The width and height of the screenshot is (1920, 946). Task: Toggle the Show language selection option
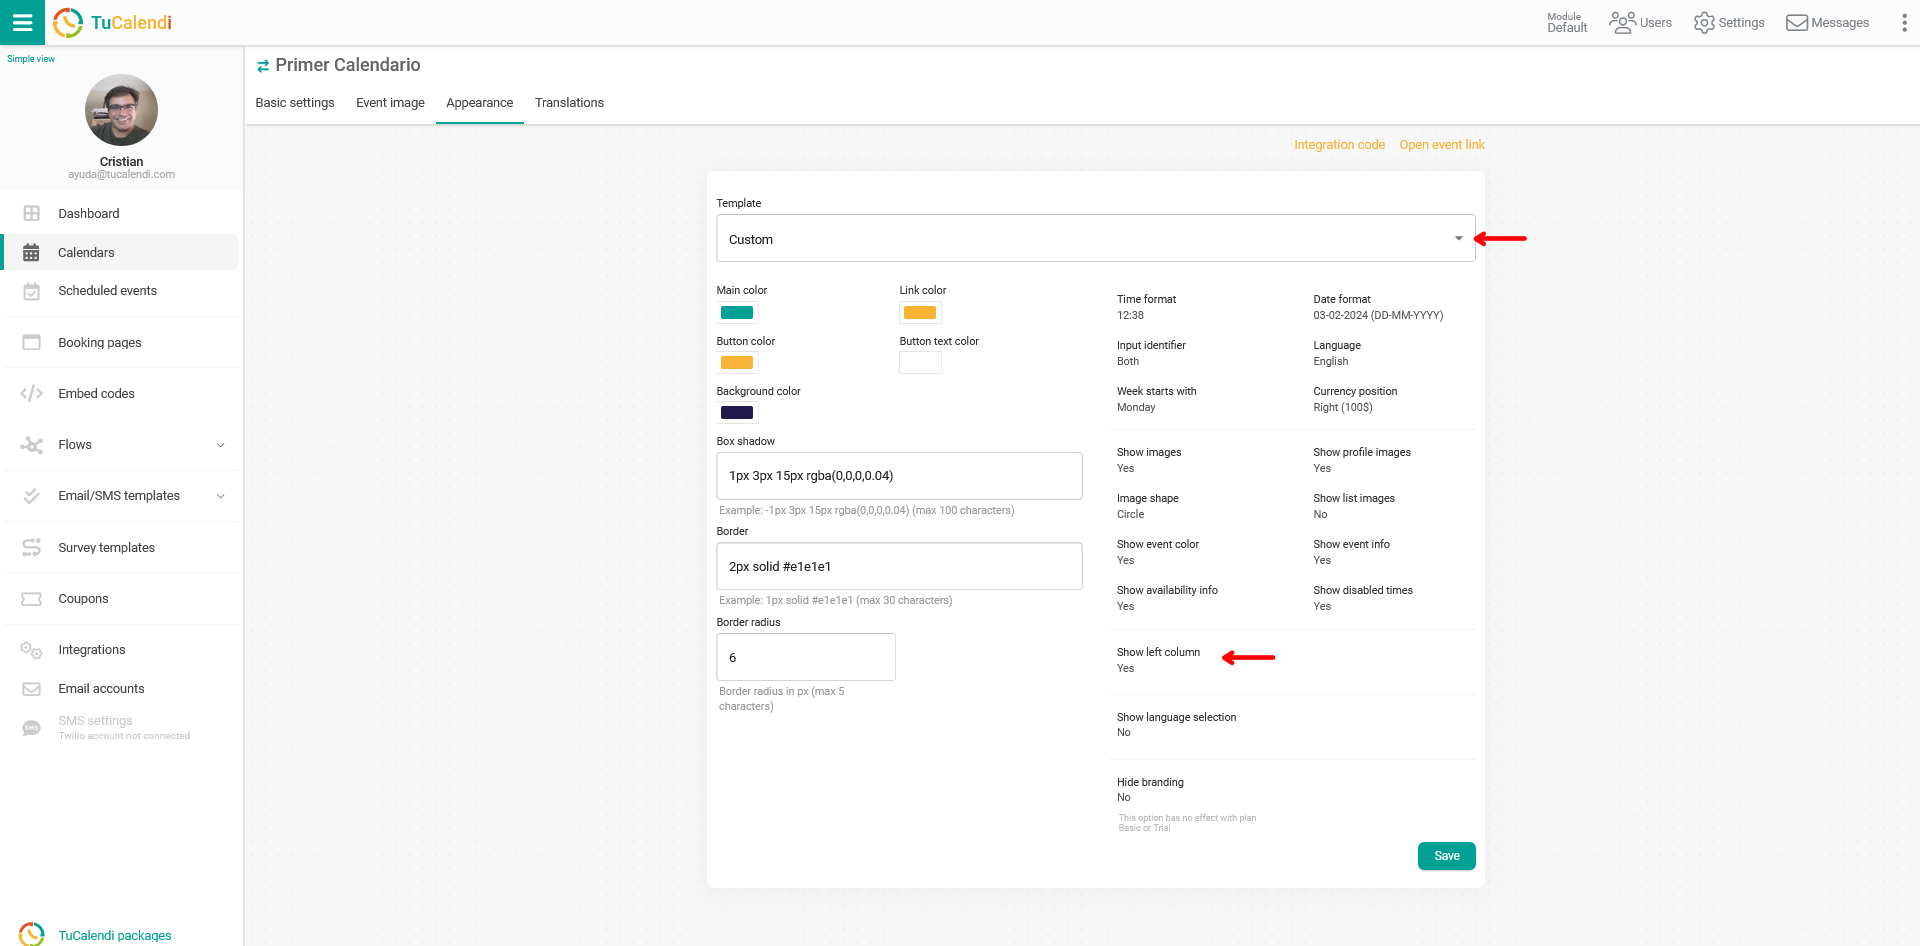pyautogui.click(x=1176, y=725)
